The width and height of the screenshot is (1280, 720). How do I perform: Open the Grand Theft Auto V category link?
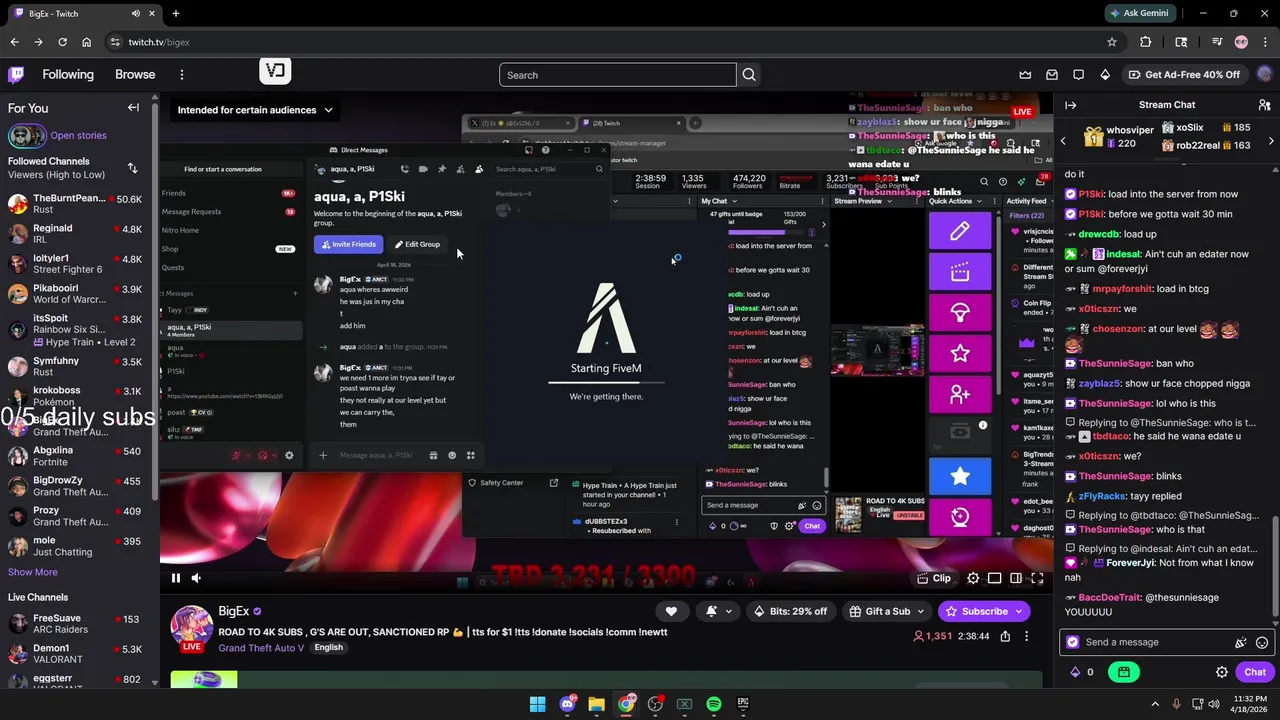click(261, 648)
